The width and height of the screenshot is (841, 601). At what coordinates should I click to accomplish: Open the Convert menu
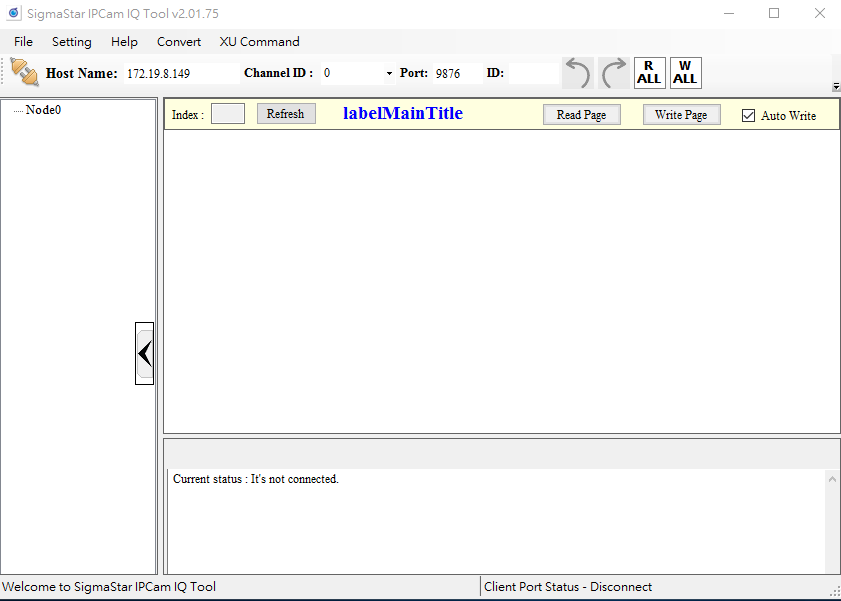pos(178,42)
